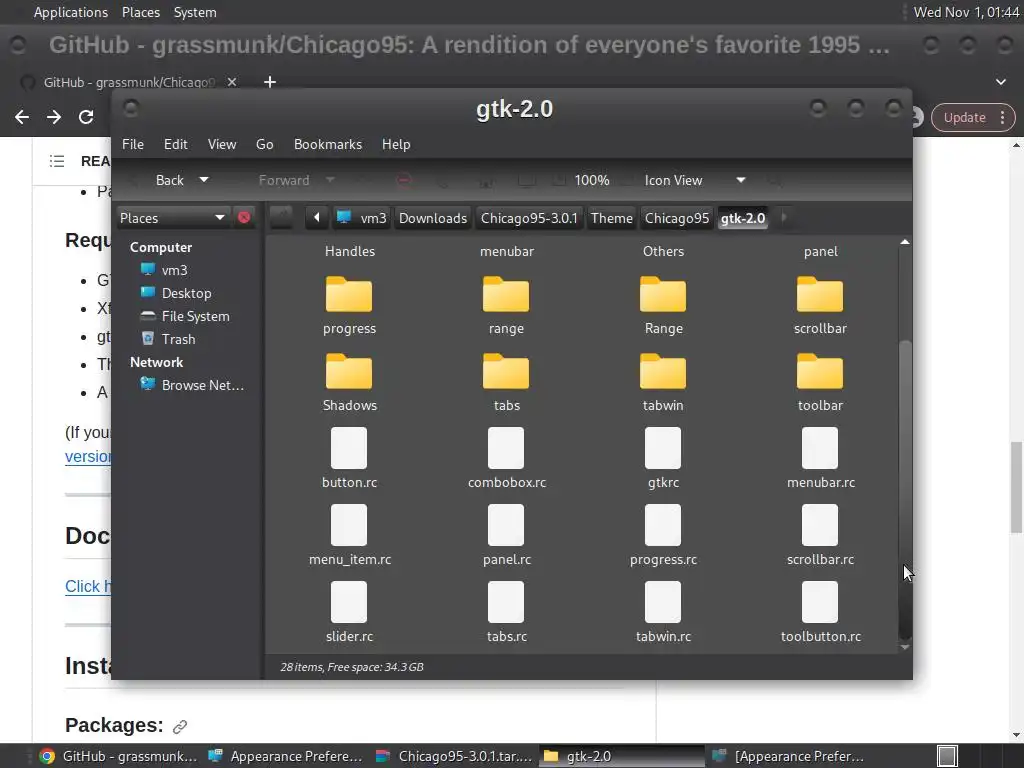Click the Chrome page scrollbar thumb
1024x768 pixels.
(x=1016, y=487)
